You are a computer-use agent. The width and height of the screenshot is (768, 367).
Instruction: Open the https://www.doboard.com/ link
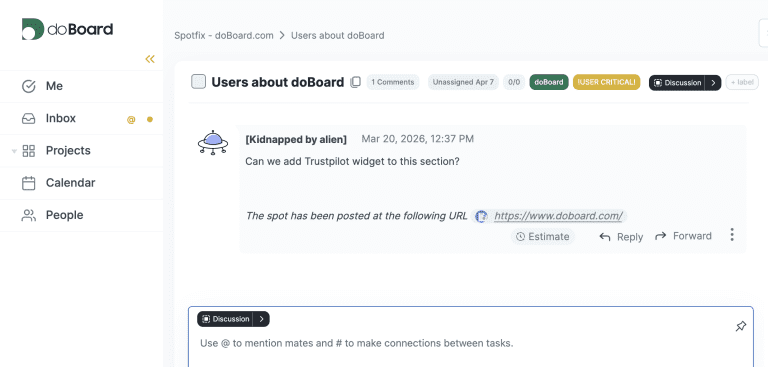tap(558, 216)
